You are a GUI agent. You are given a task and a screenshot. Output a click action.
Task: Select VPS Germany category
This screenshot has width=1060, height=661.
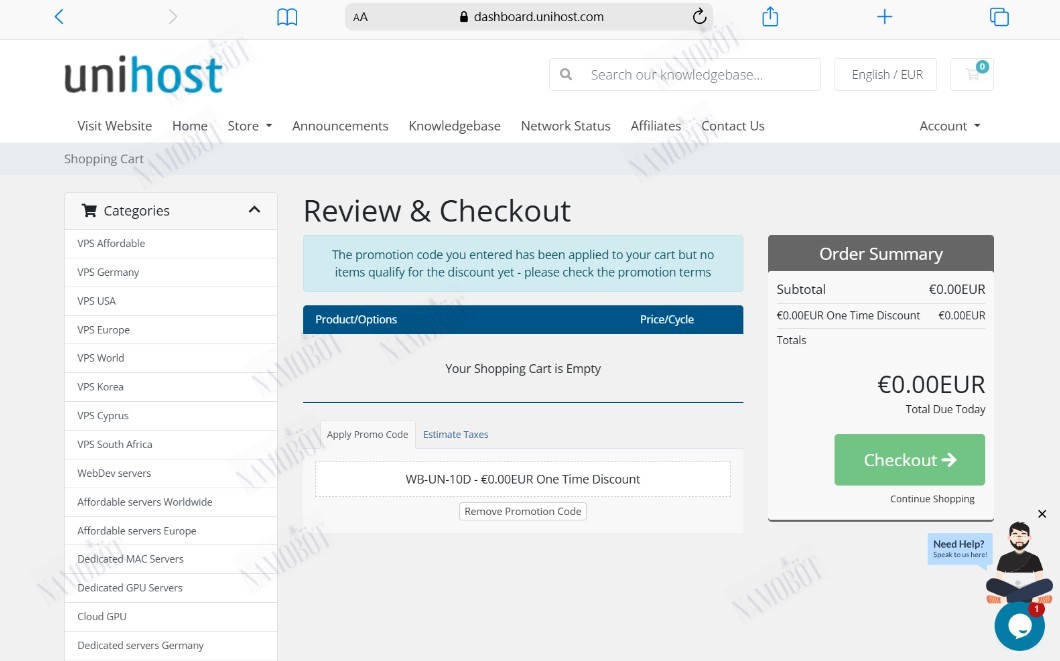(x=171, y=272)
